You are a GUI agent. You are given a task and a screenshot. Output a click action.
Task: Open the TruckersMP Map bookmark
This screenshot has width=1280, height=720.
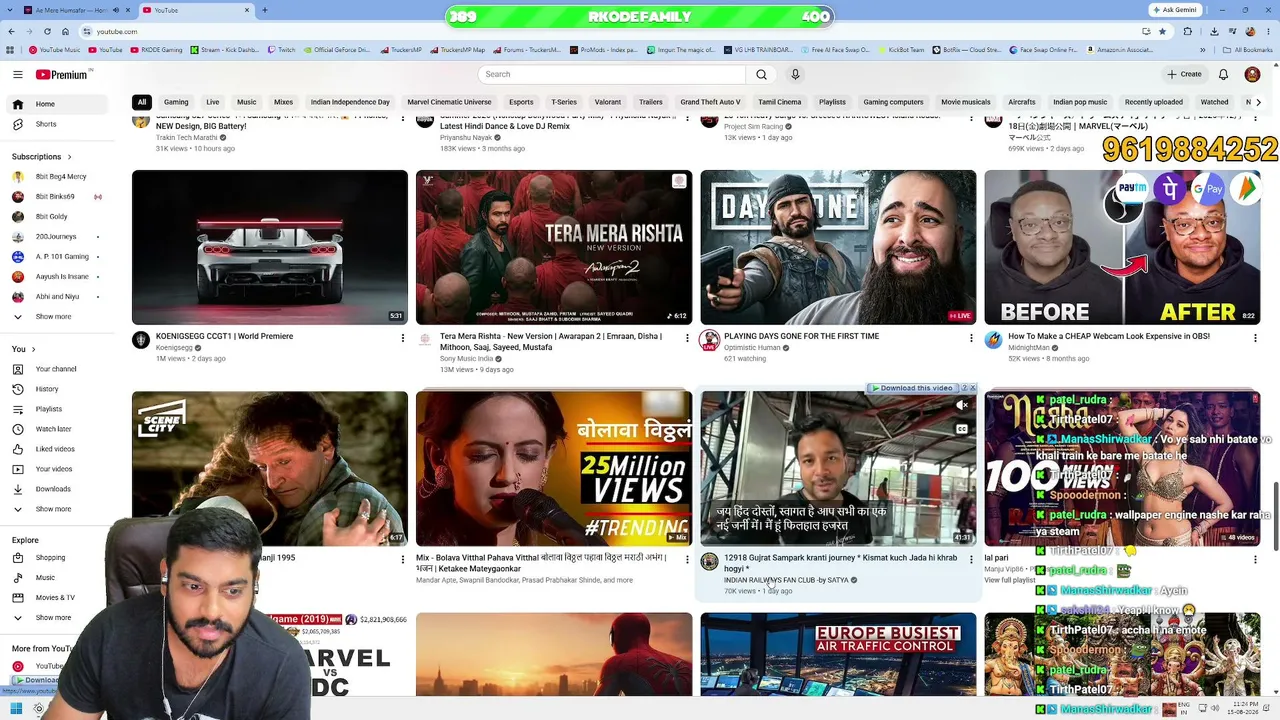[x=457, y=49]
